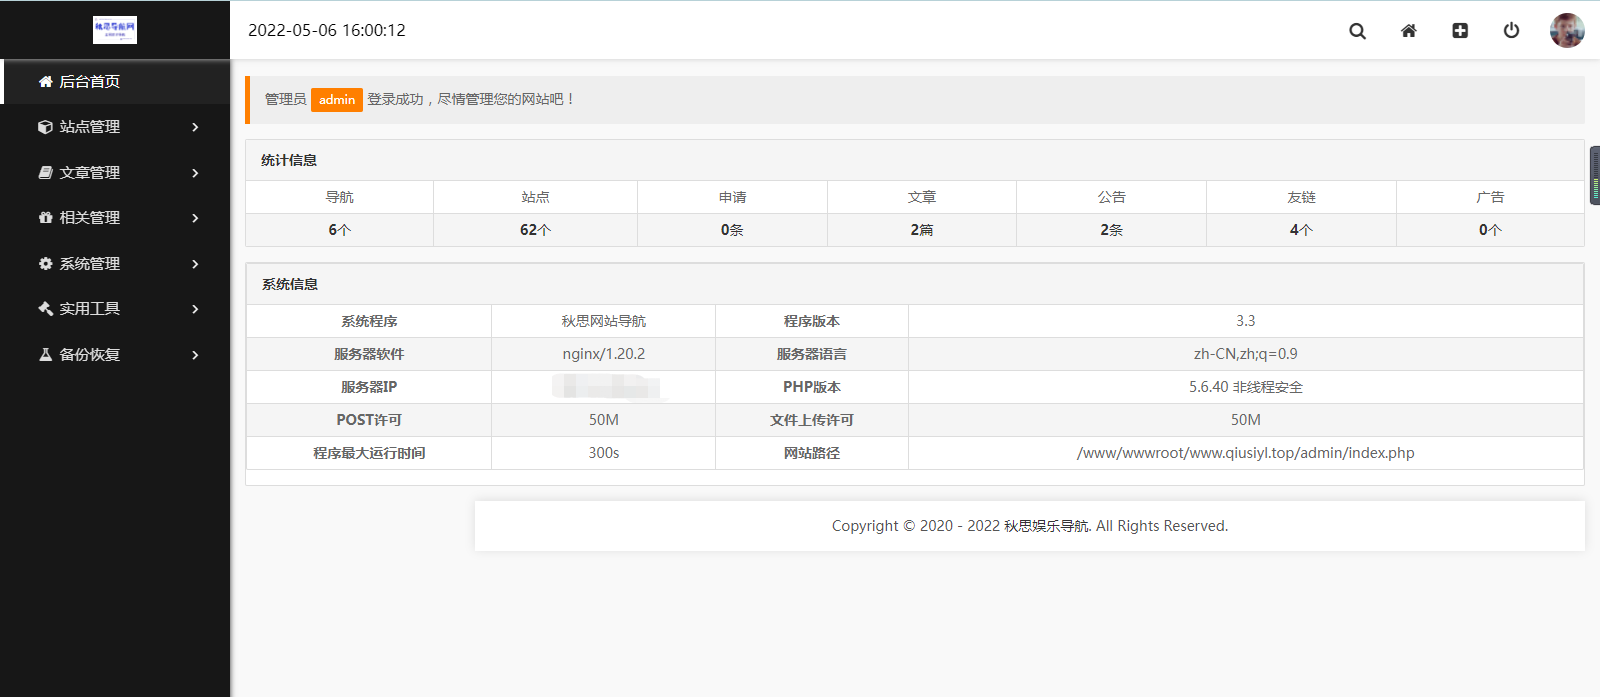Open the user avatar in top right
Screen dimensions: 1600x697
click(1566, 30)
